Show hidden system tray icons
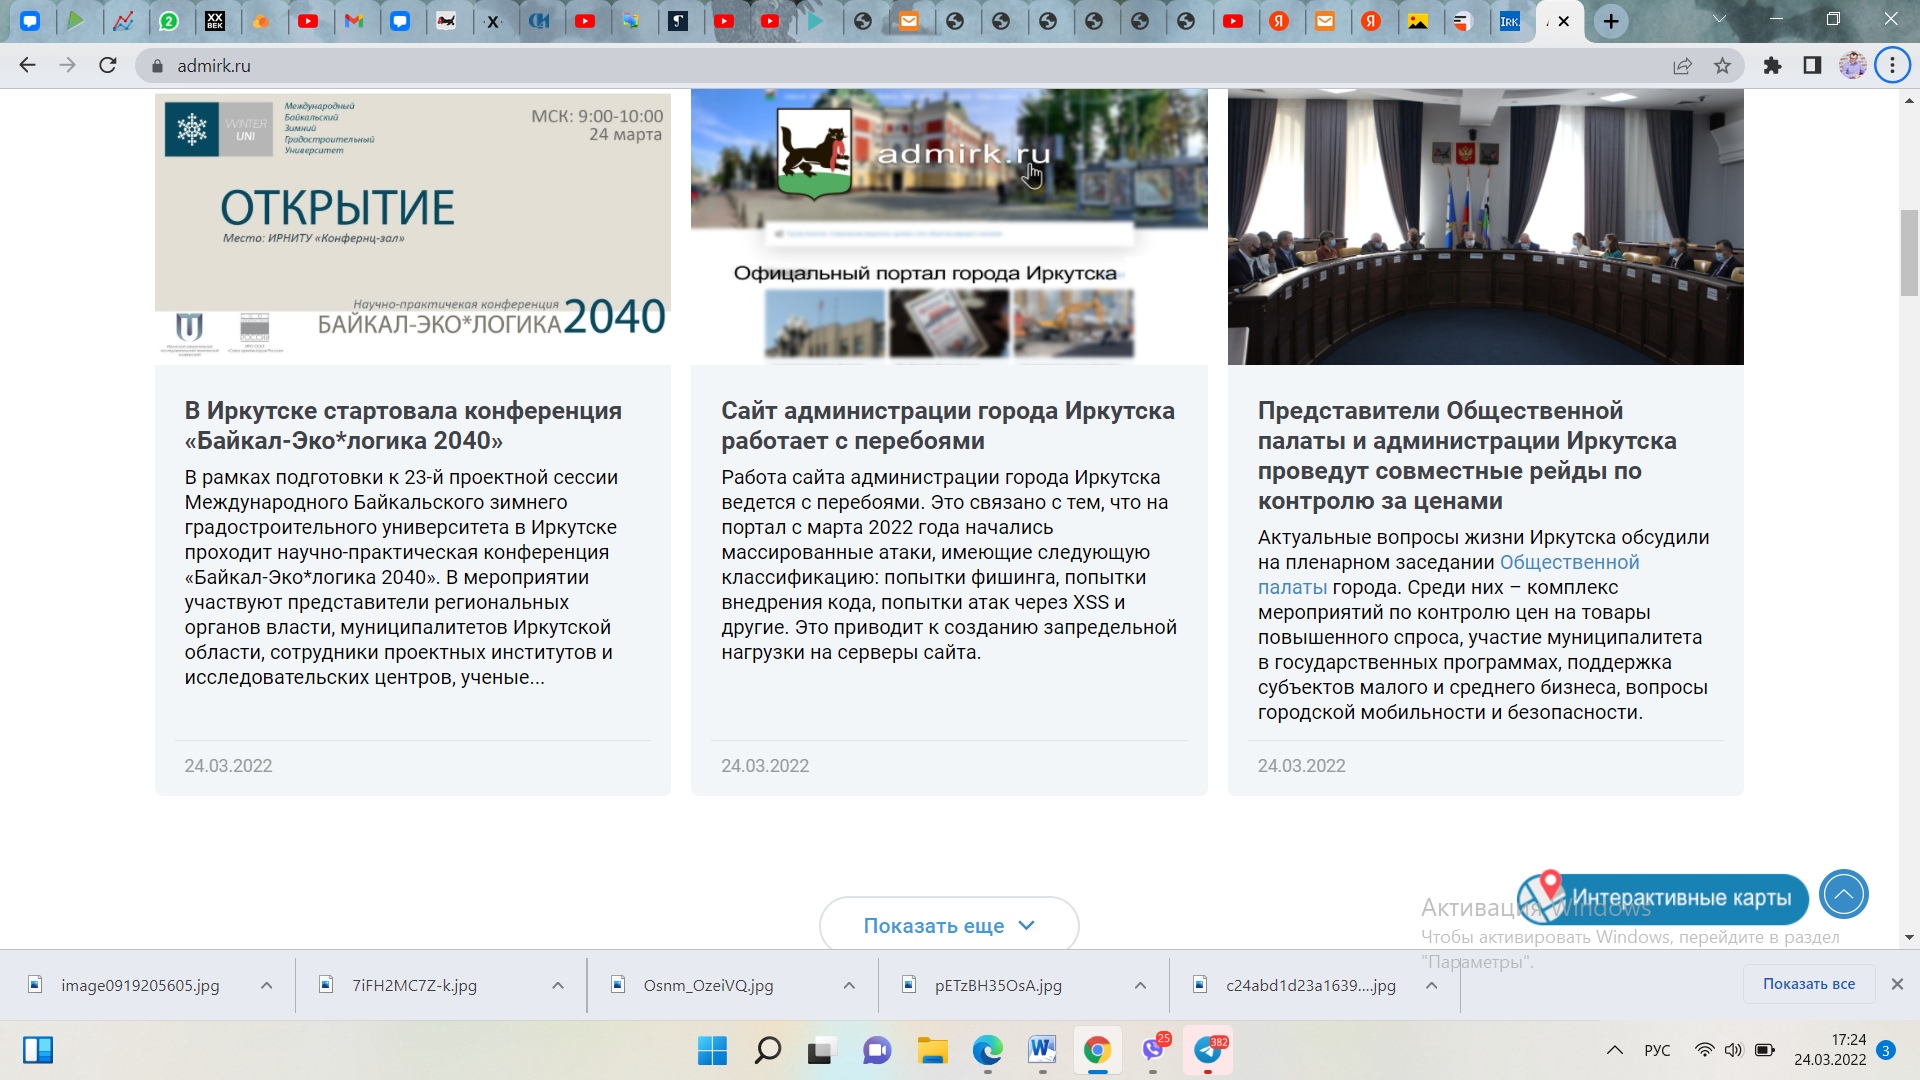 tap(1614, 1050)
